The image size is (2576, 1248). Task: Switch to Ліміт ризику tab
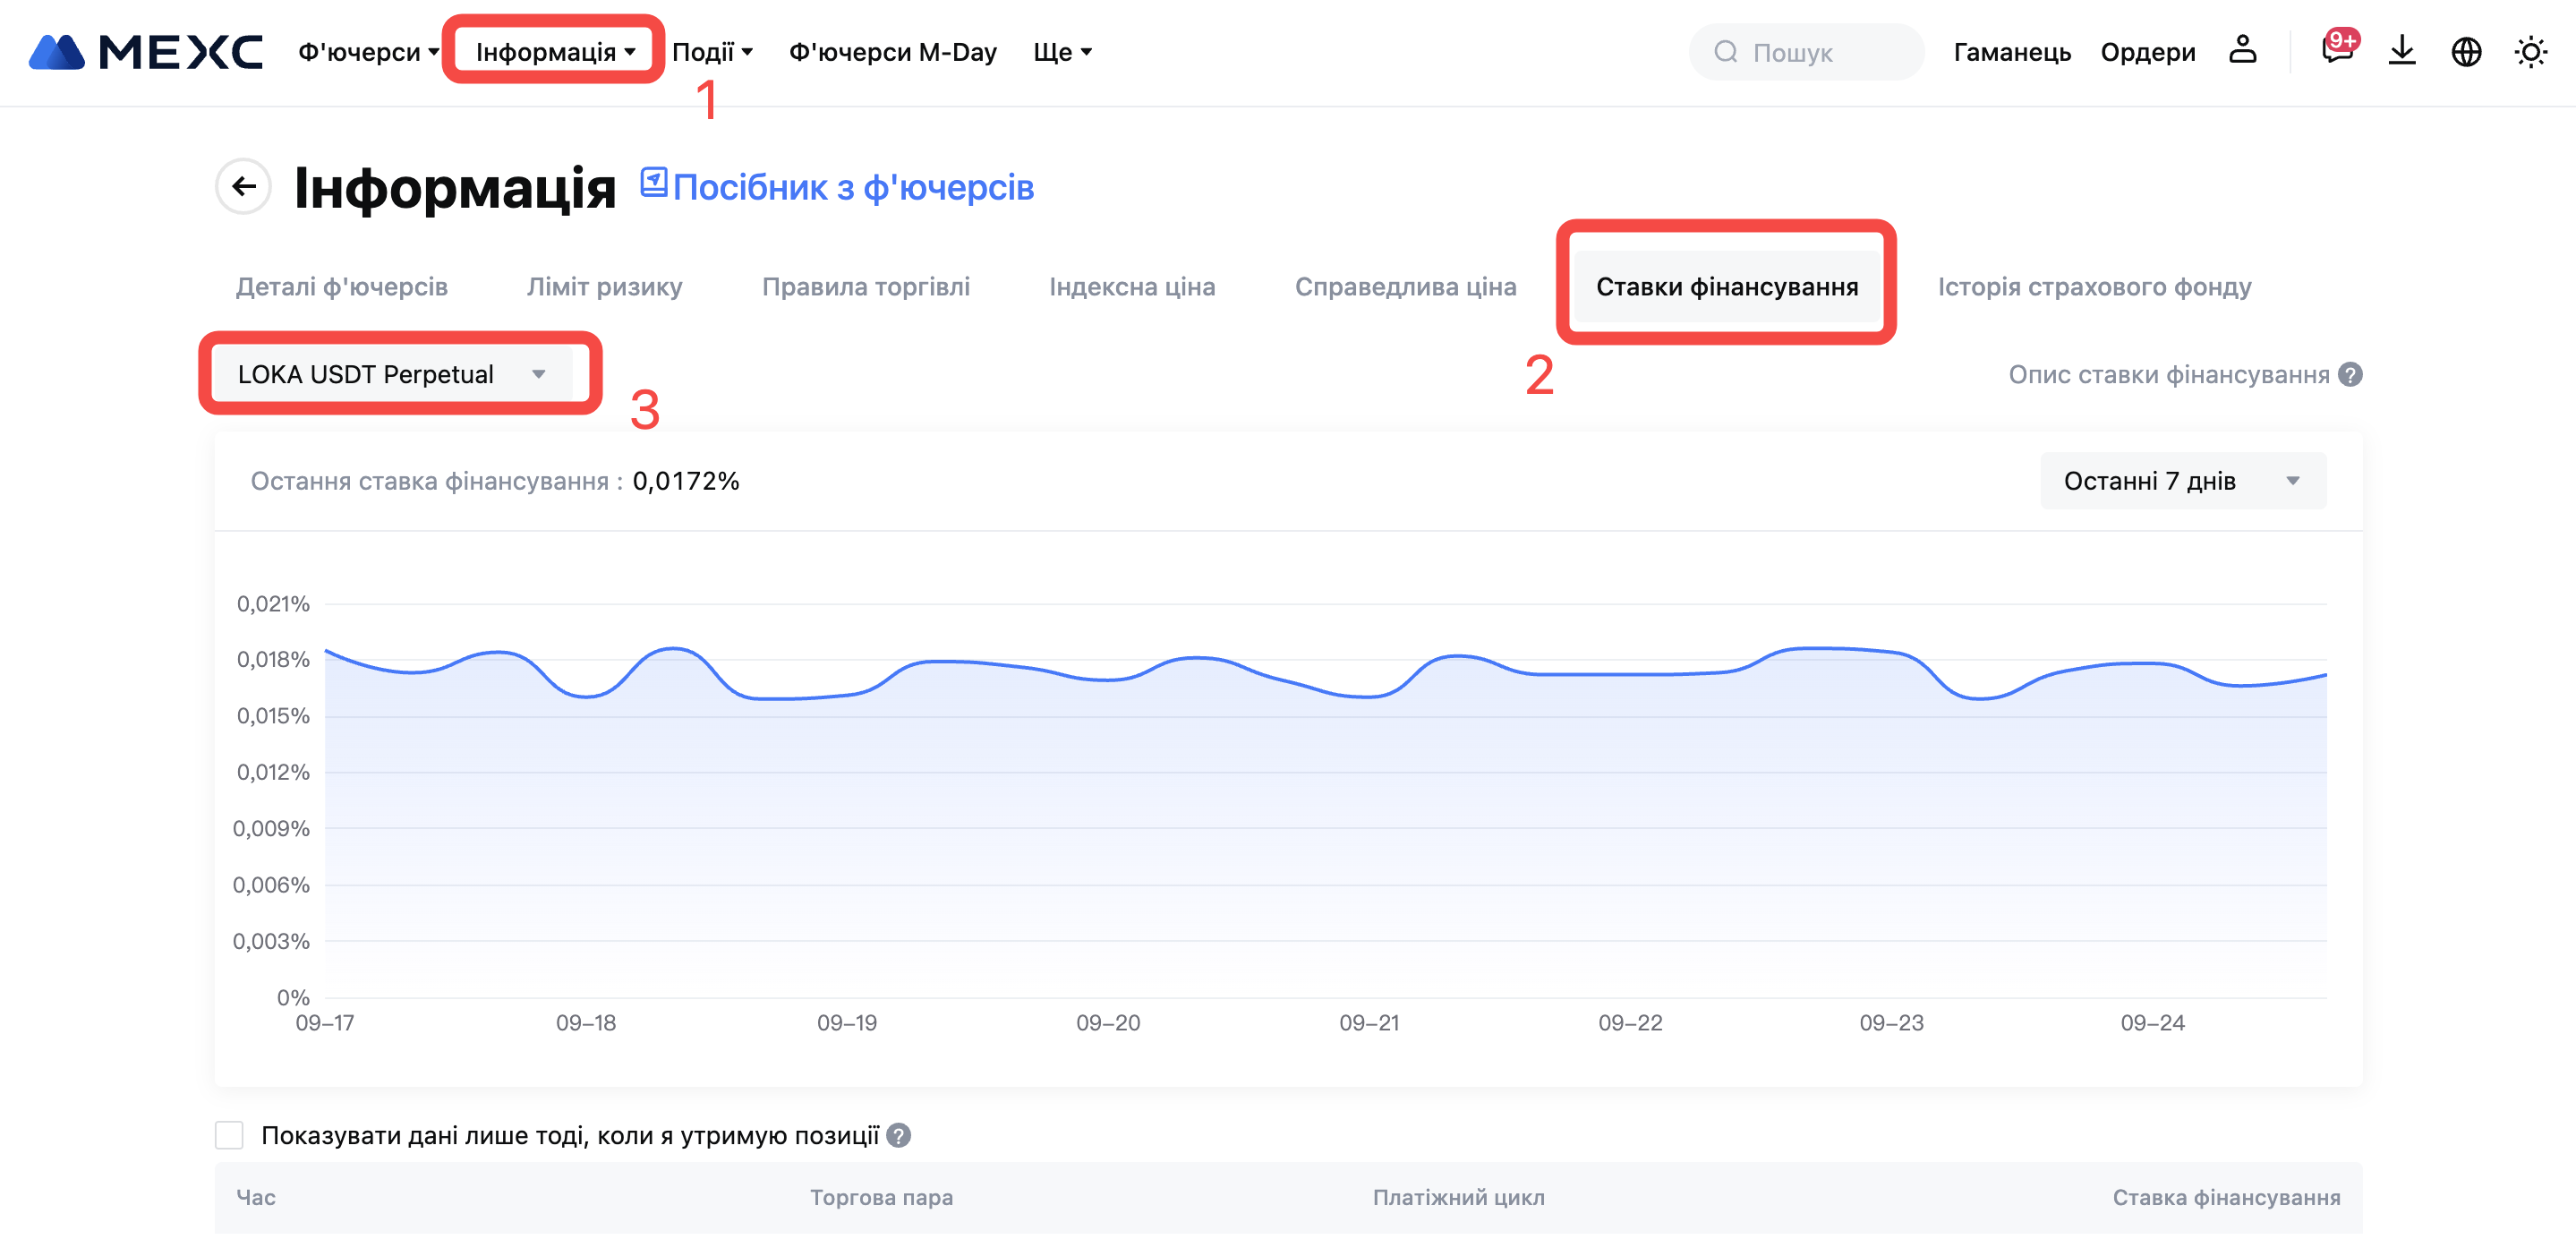pyautogui.click(x=604, y=287)
